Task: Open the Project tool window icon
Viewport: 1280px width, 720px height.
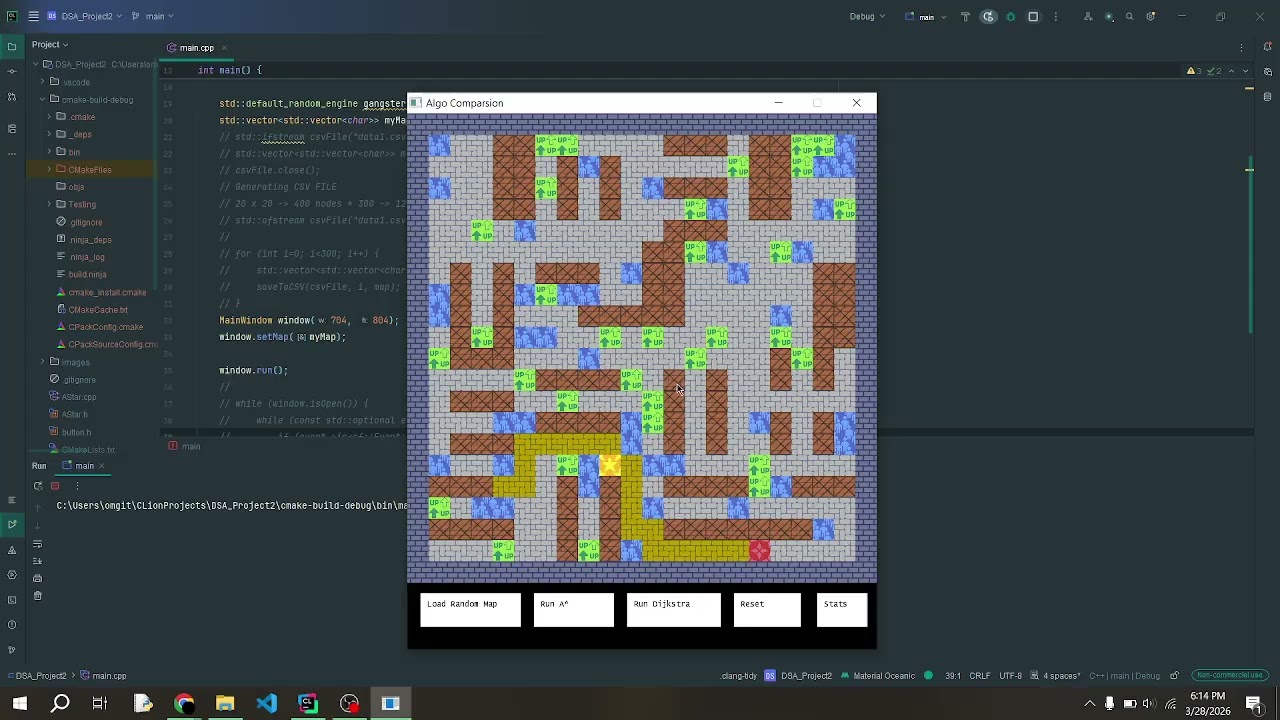Action: [12, 45]
